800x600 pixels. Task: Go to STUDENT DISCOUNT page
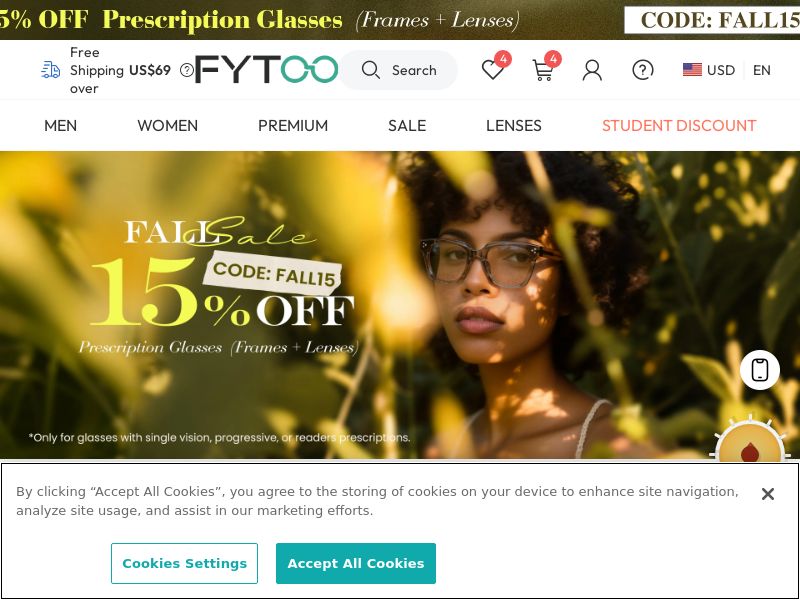pyautogui.click(x=679, y=126)
